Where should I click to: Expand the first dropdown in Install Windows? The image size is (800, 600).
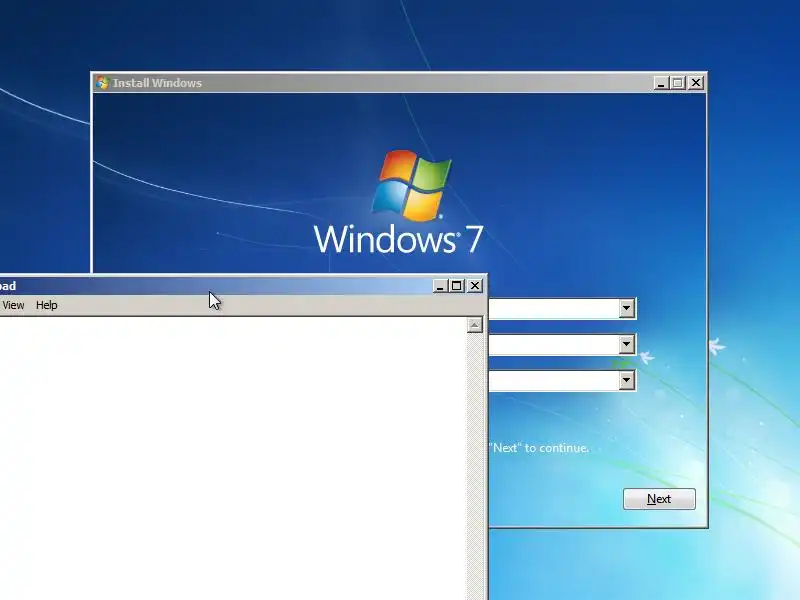pyautogui.click(x=627, y=308)
